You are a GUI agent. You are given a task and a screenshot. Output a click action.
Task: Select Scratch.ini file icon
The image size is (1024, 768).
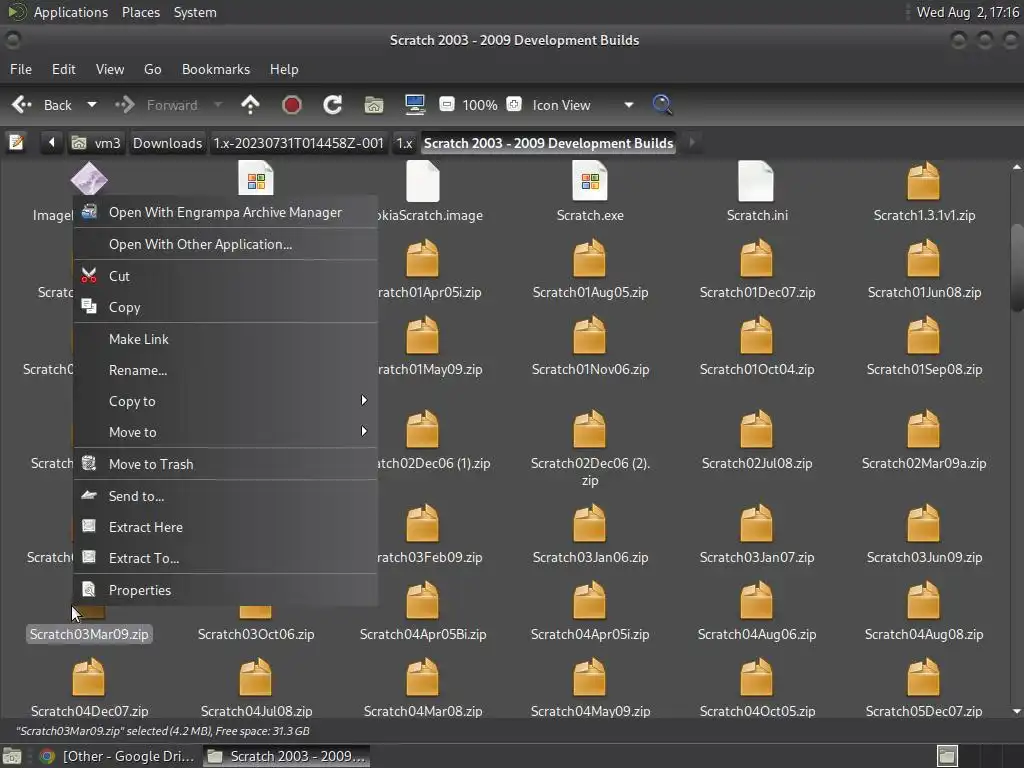coord(756,181)
